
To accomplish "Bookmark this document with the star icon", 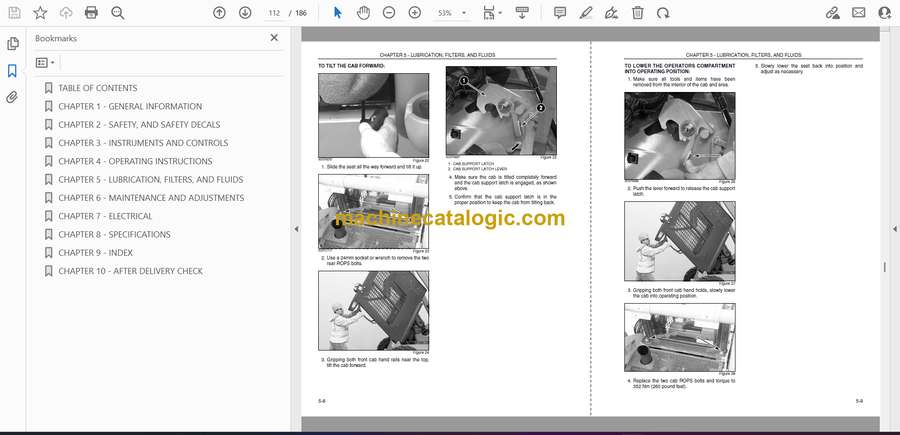I will point(40,13).
